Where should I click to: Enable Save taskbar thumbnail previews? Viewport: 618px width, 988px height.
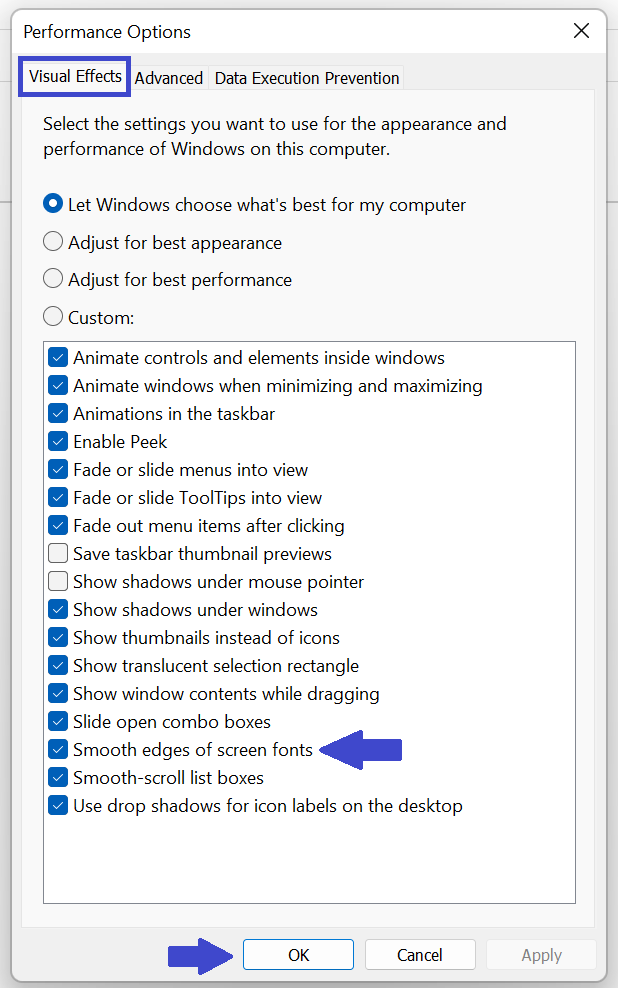(x=57, y=553)
